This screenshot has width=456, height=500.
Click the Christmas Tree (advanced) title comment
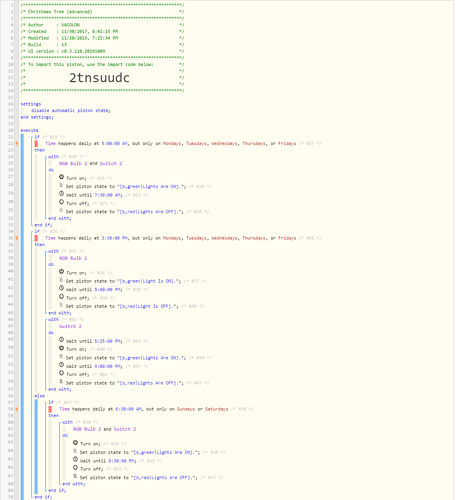pos(102,12)
